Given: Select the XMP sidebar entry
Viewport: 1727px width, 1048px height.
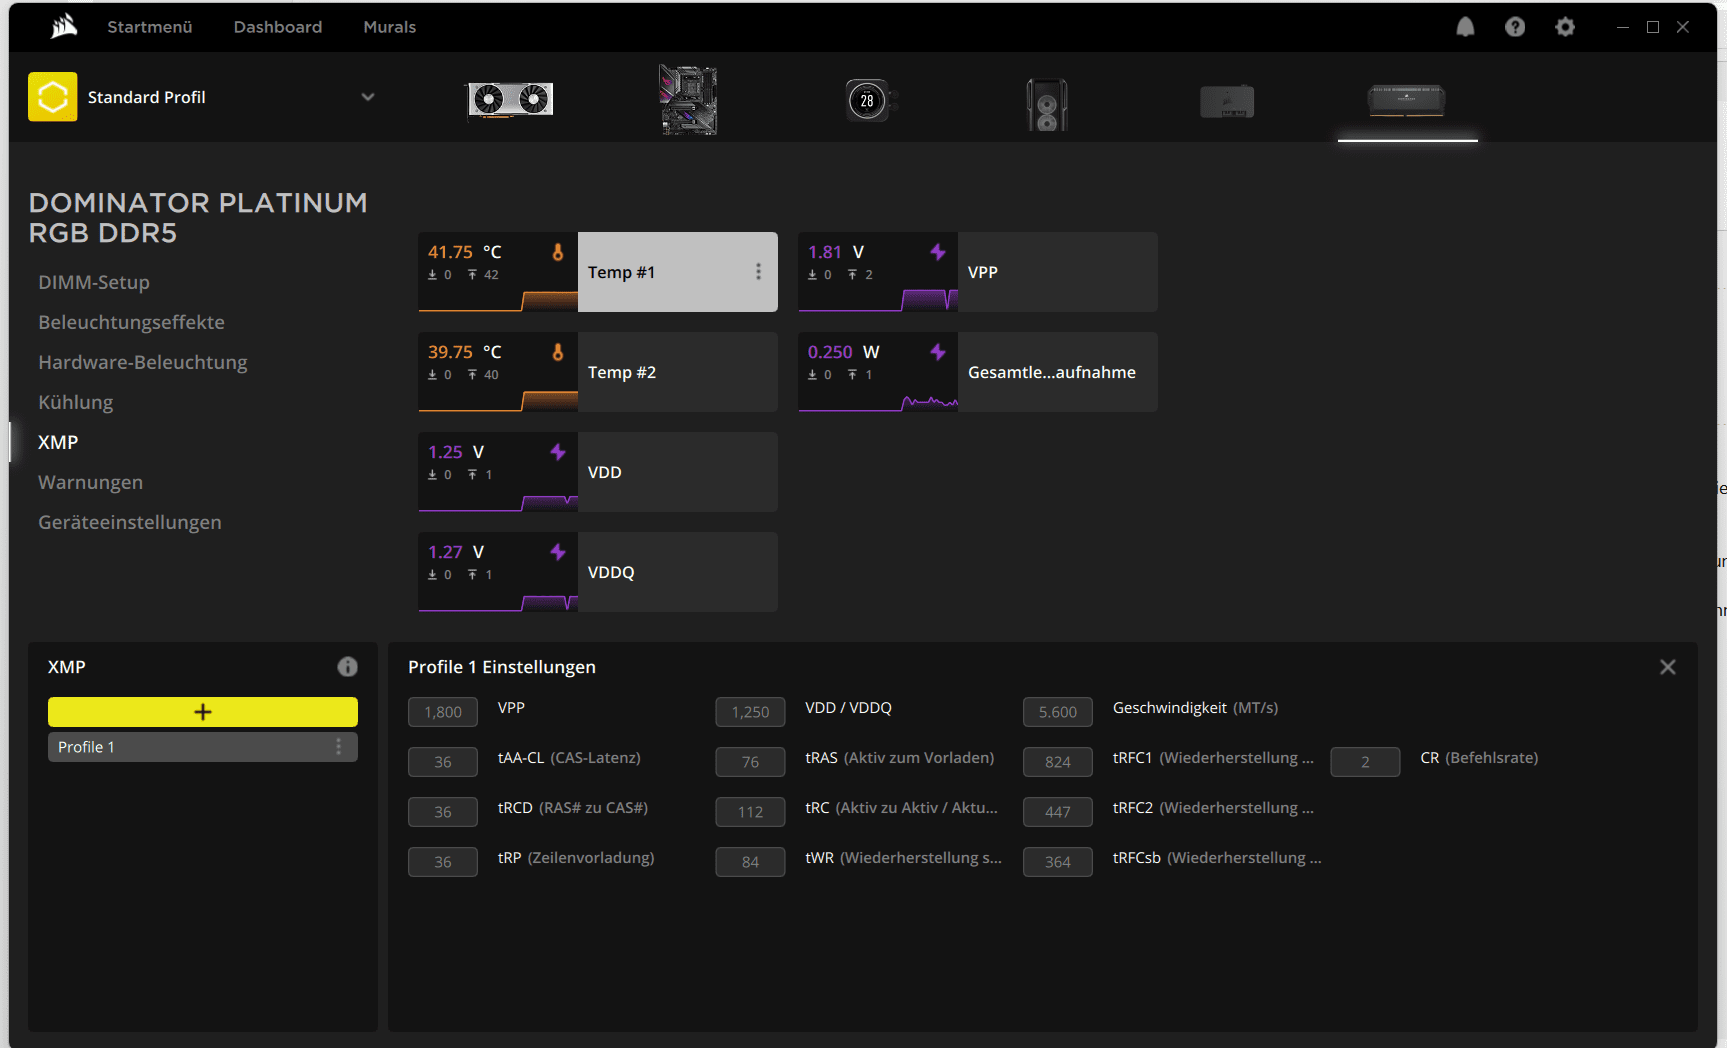Looking at the screenshot, I should 58,442.
